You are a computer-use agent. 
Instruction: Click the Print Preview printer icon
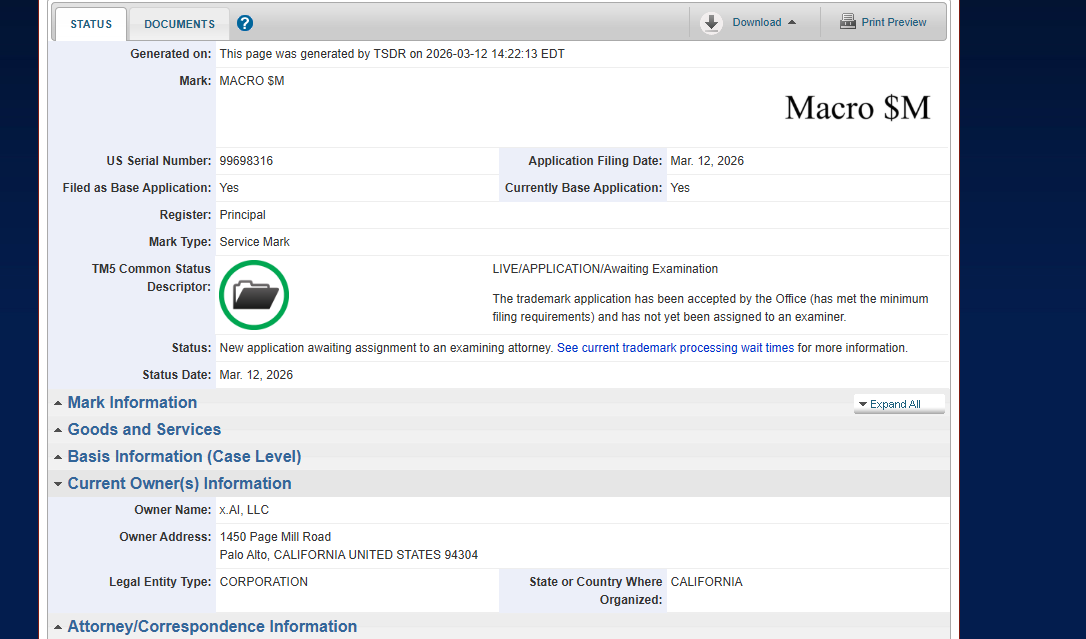pos(848,21)
